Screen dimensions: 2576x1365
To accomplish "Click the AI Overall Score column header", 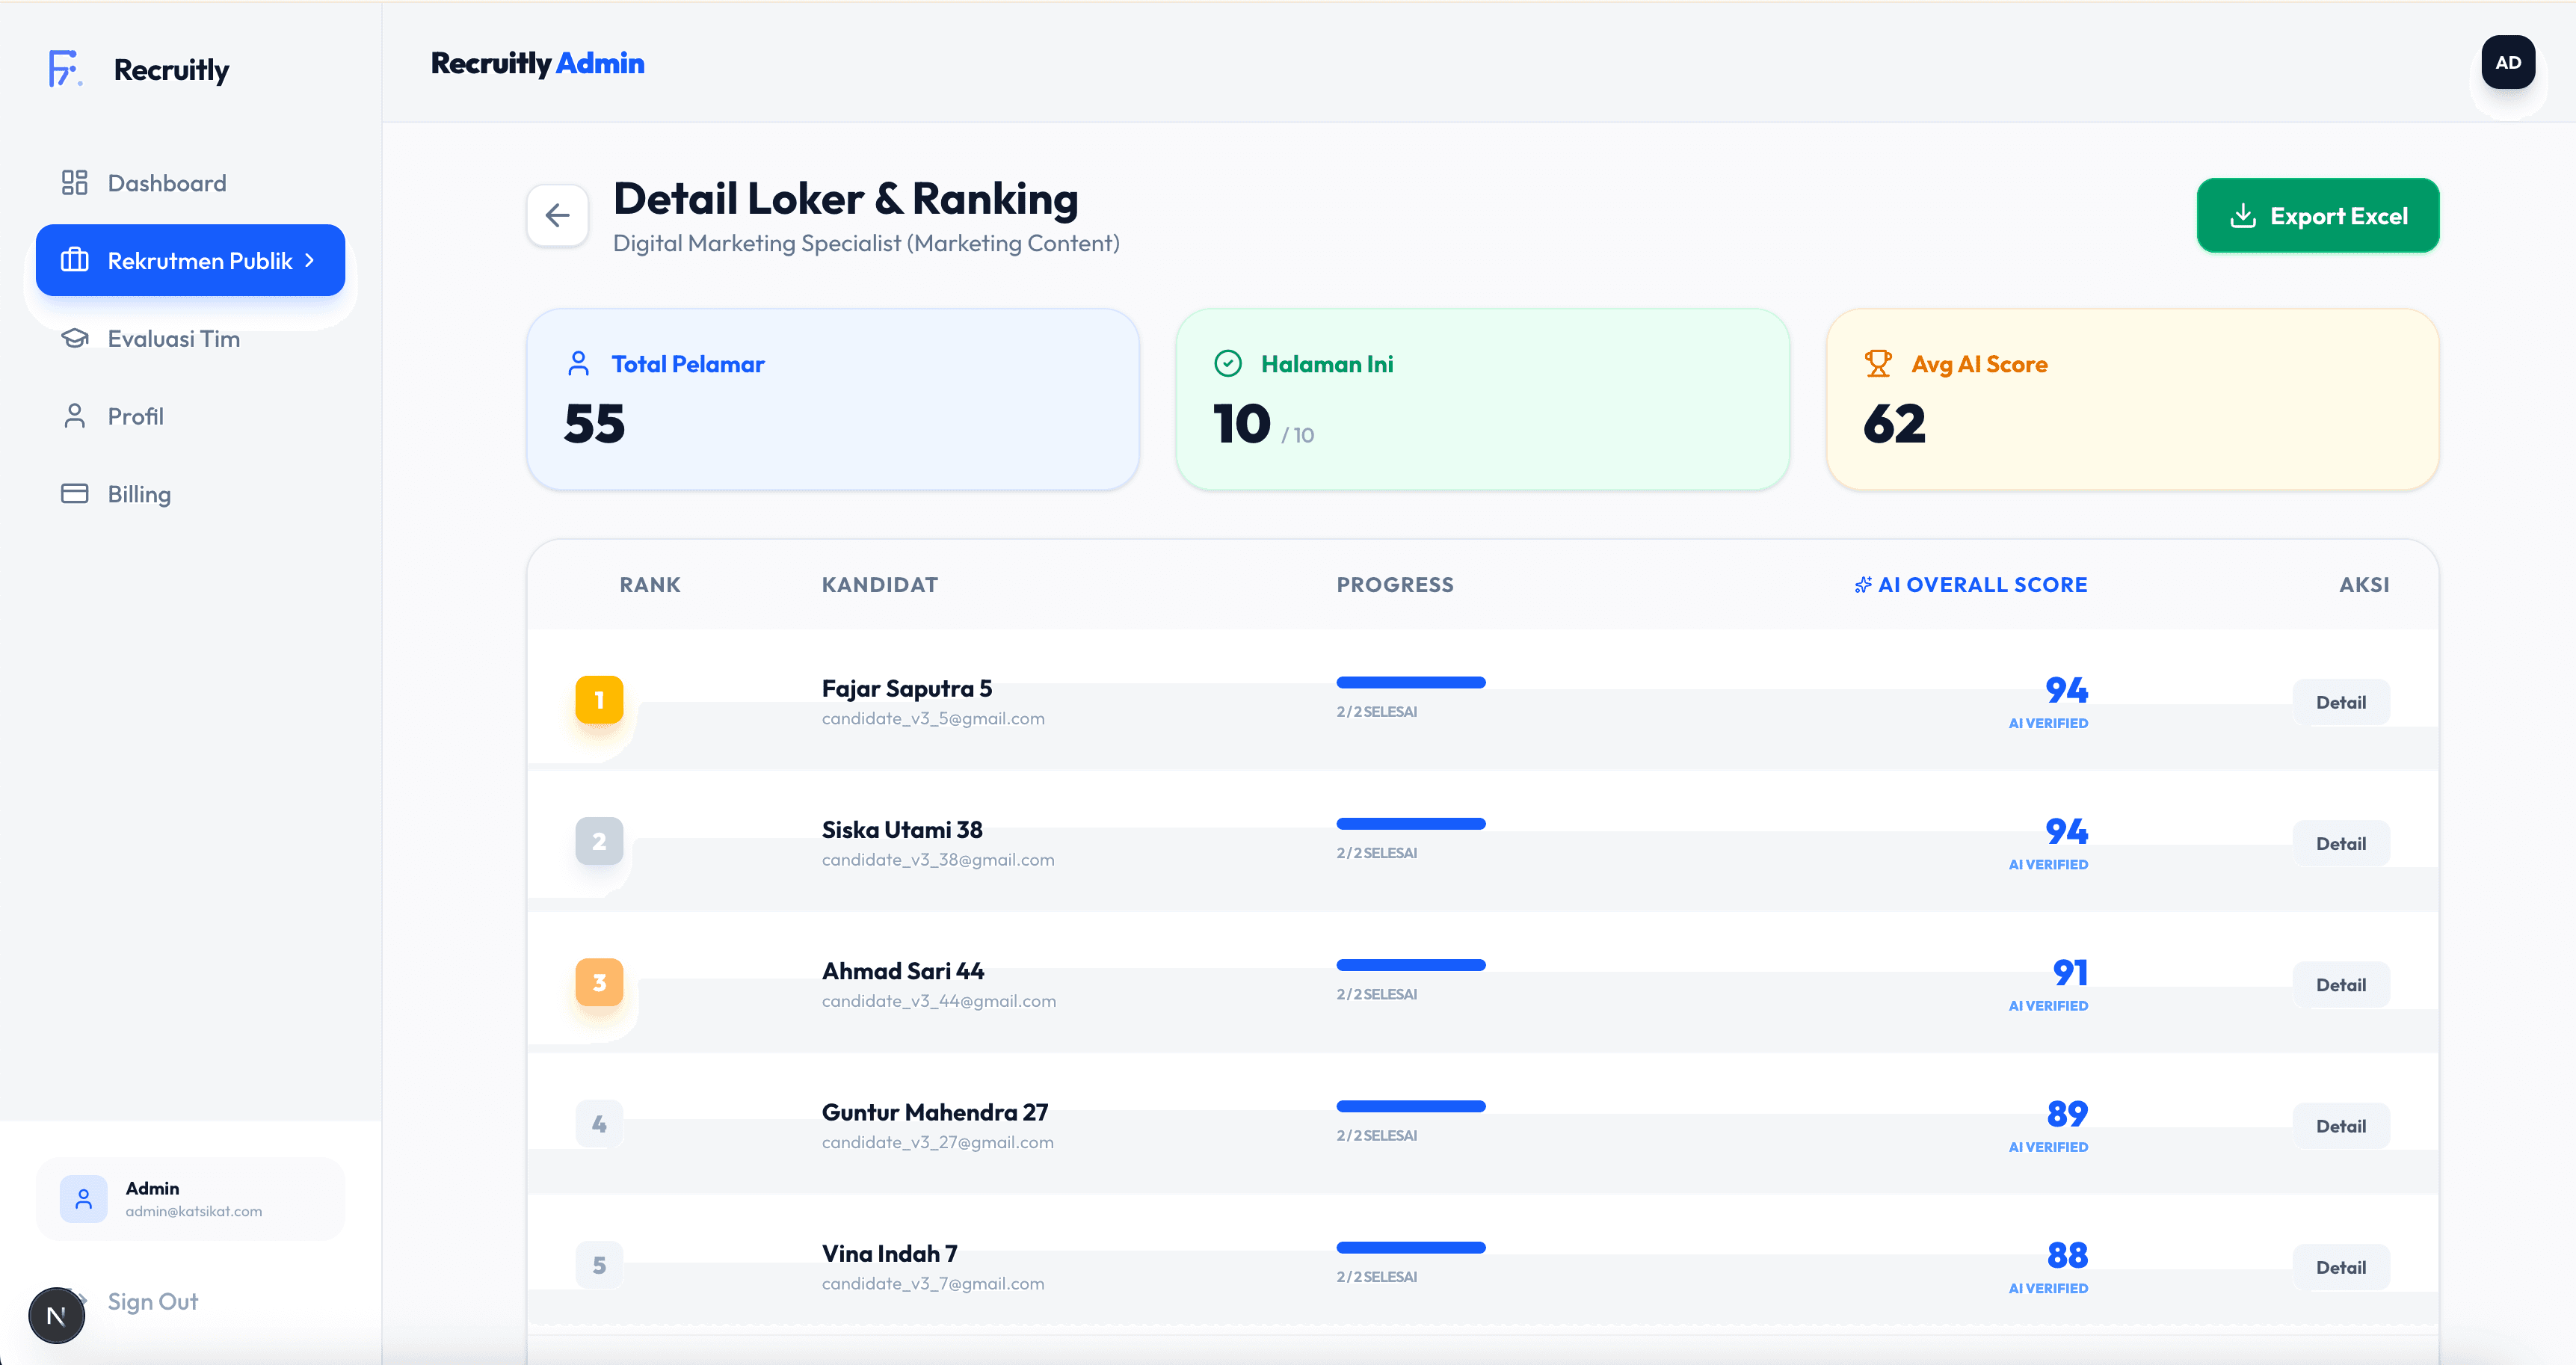I will pos(1970,585).
